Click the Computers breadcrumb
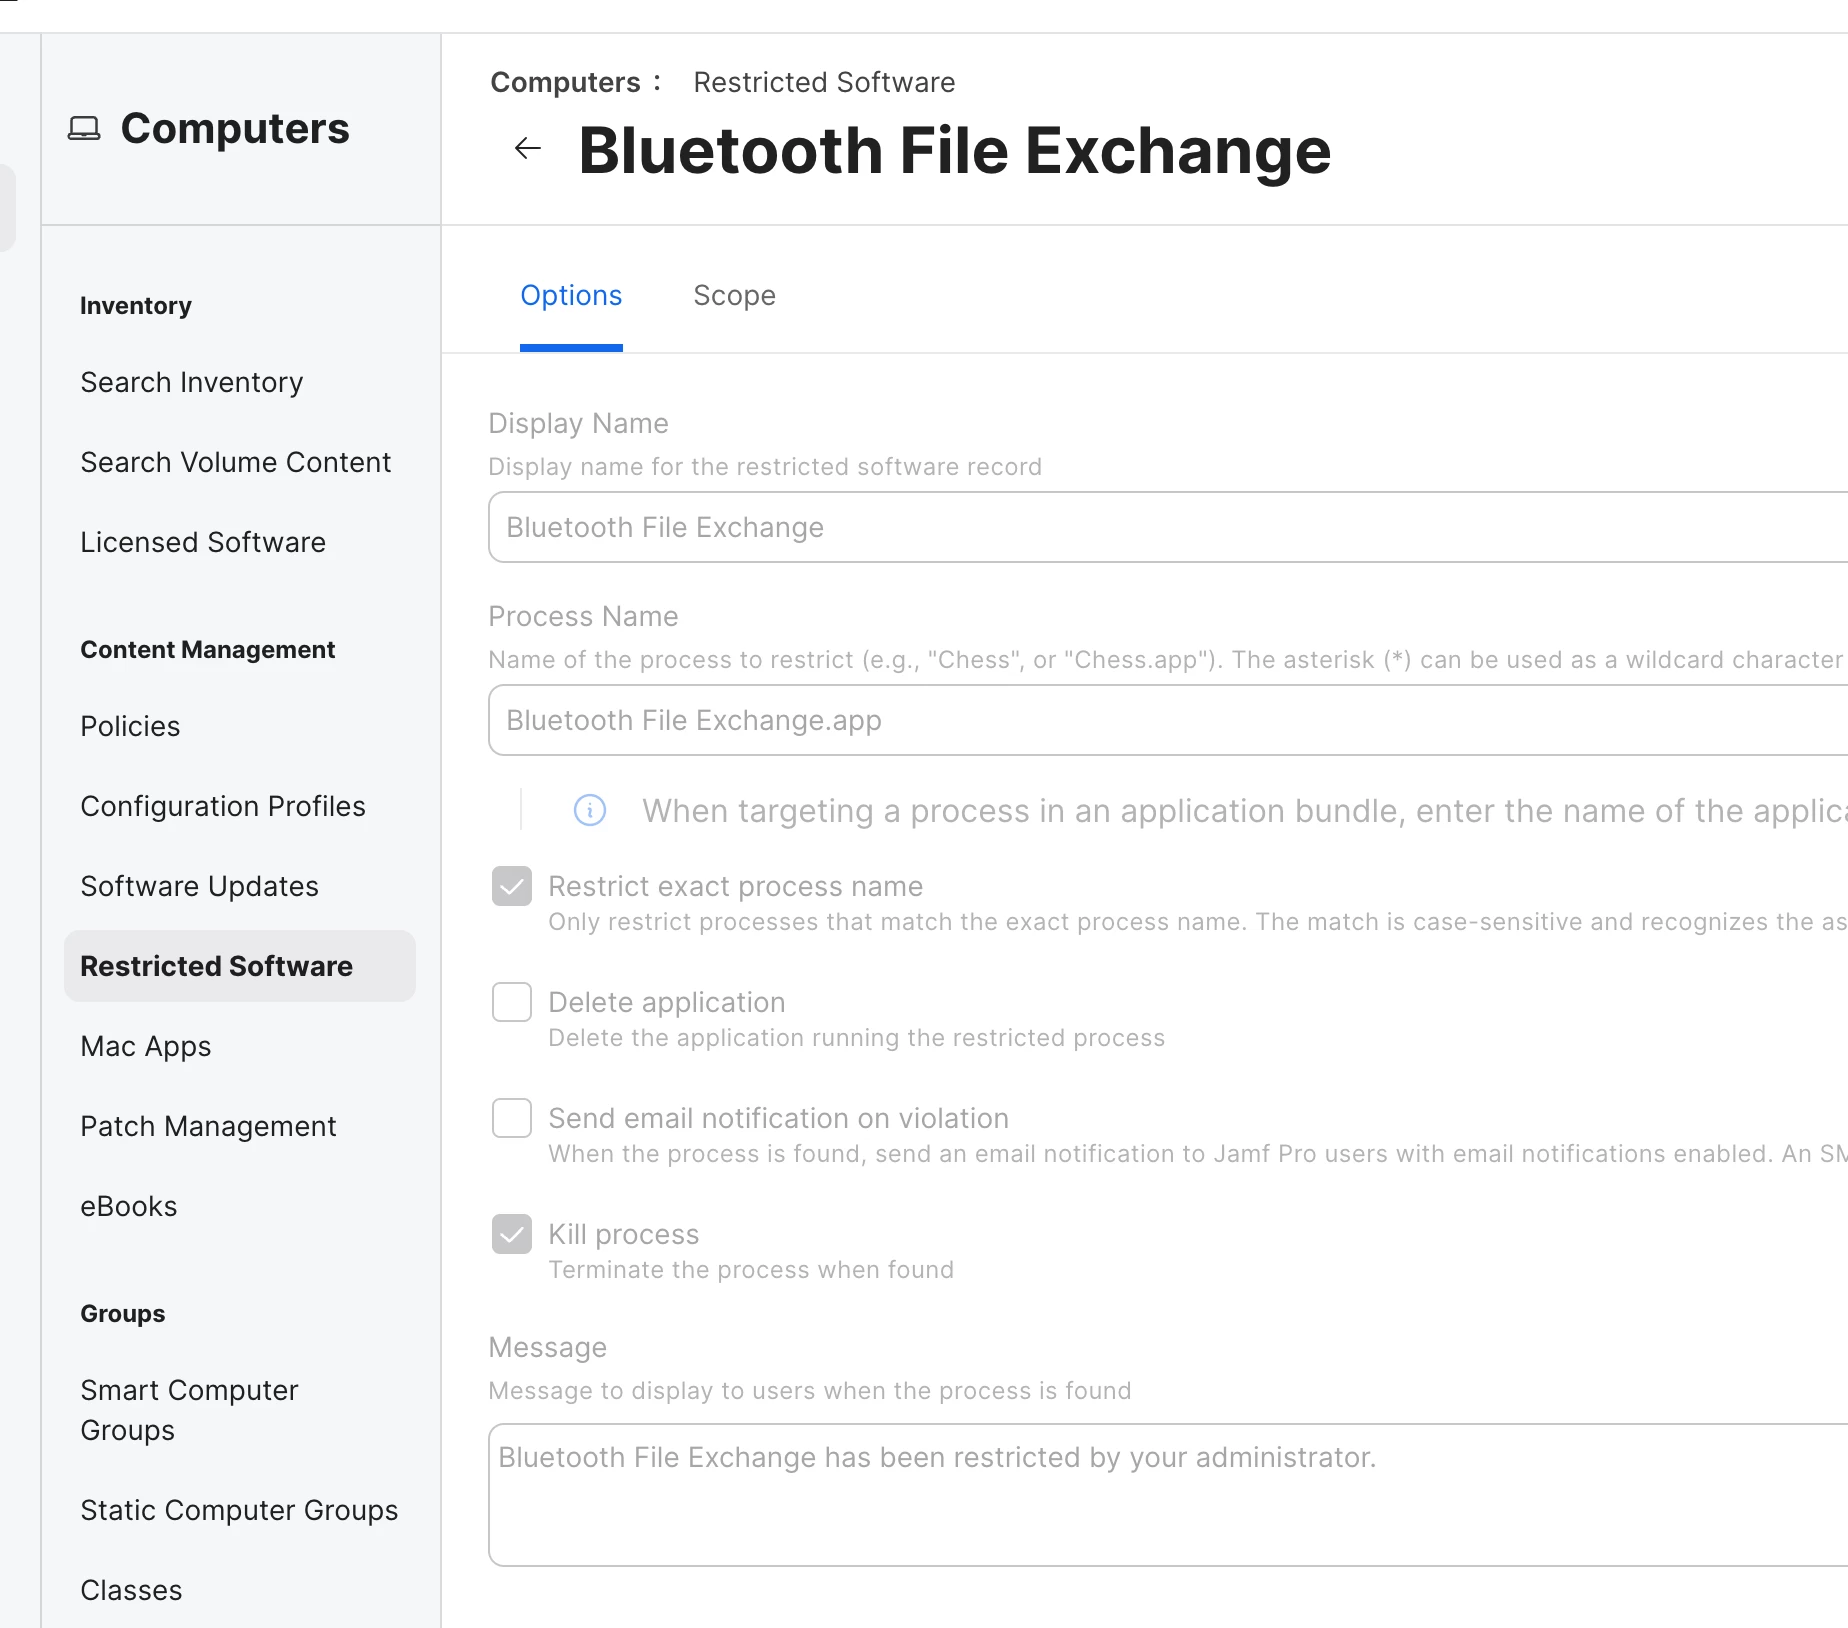This screenshot has width=1848, height=1628. pyautogui.click(x=565, y=82)
